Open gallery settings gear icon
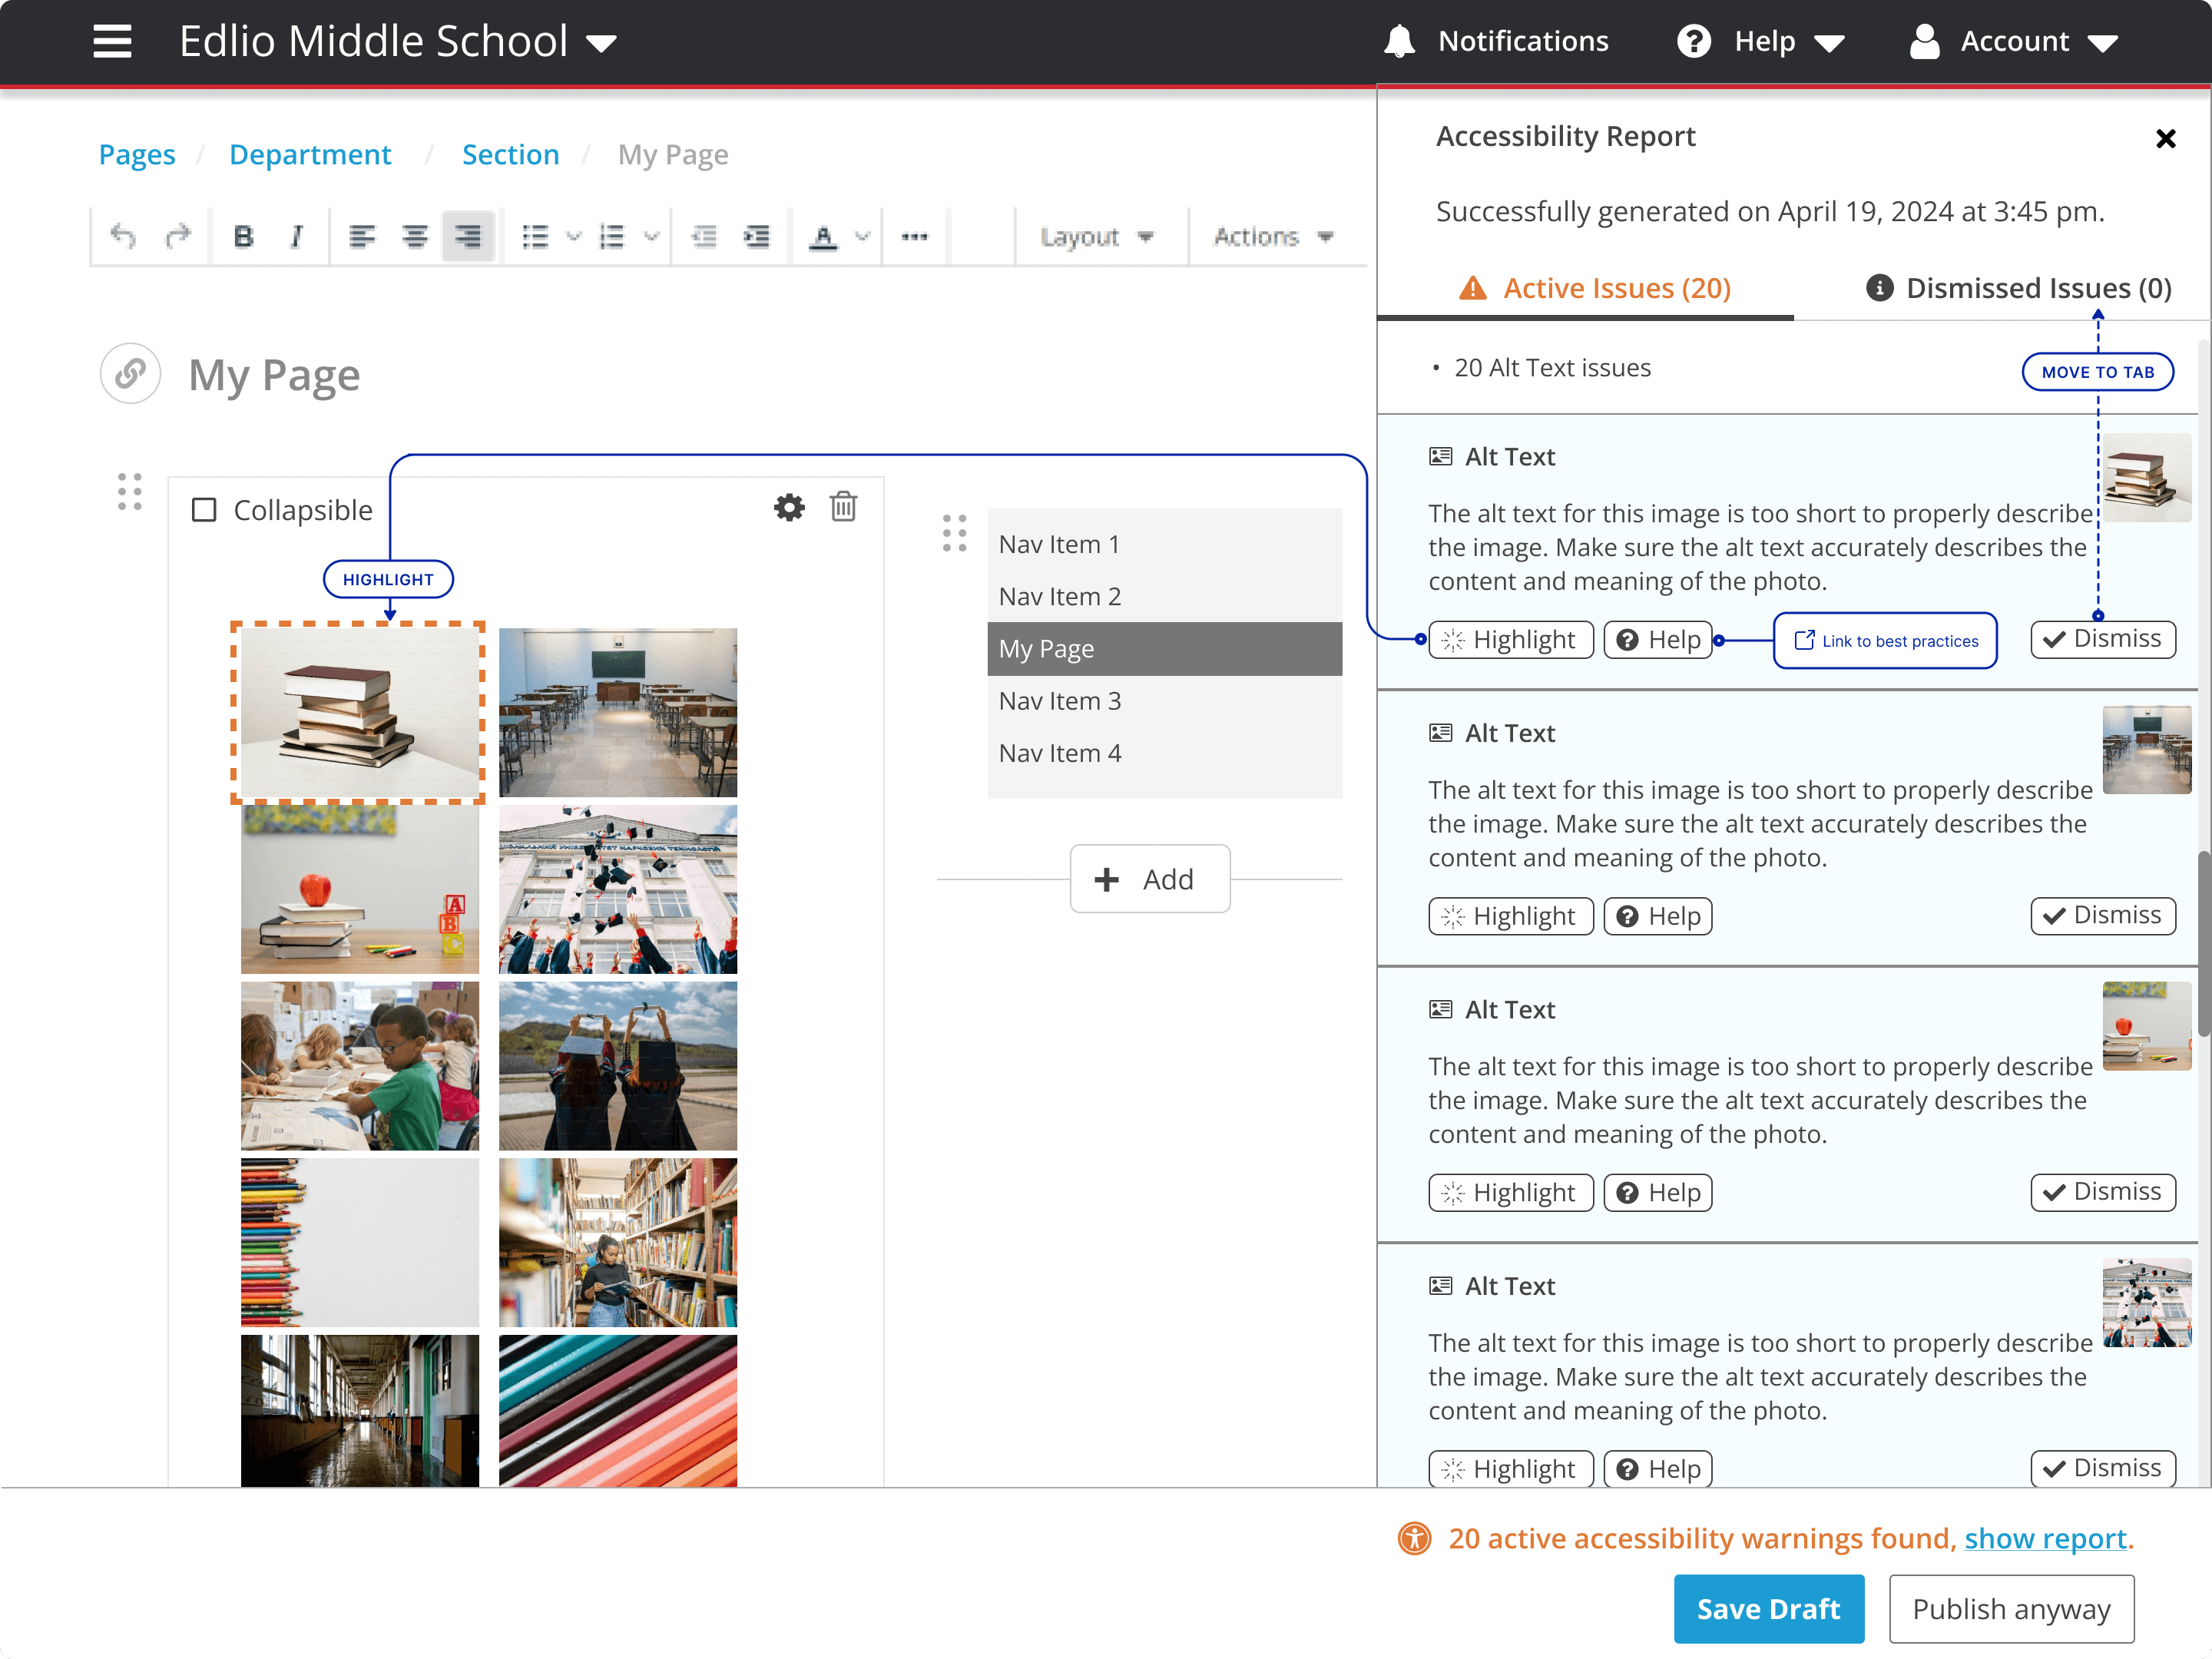Image resolution: width=2212 pixels, height=1659 pixels. 789,508
